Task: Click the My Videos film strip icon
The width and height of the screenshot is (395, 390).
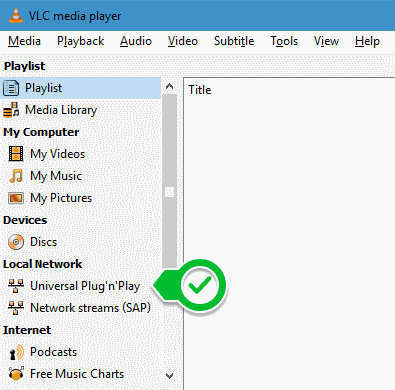Action: [16, 154]
